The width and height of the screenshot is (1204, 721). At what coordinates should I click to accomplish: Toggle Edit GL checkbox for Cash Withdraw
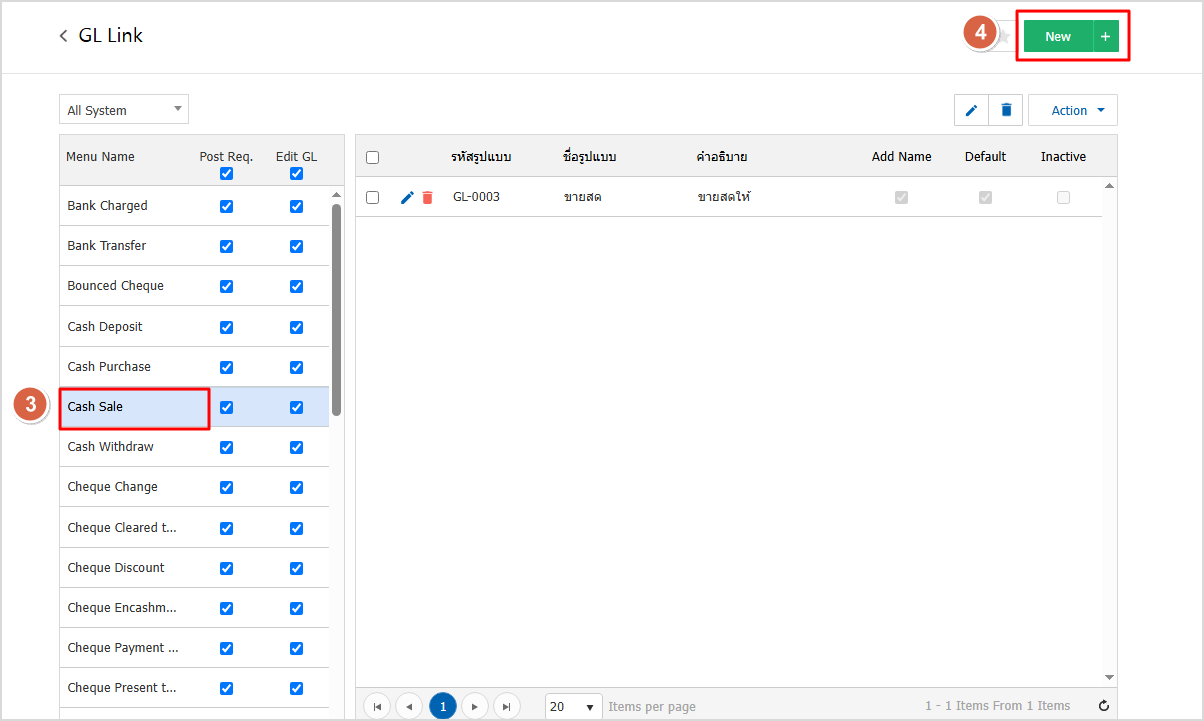tap(296, 447)
